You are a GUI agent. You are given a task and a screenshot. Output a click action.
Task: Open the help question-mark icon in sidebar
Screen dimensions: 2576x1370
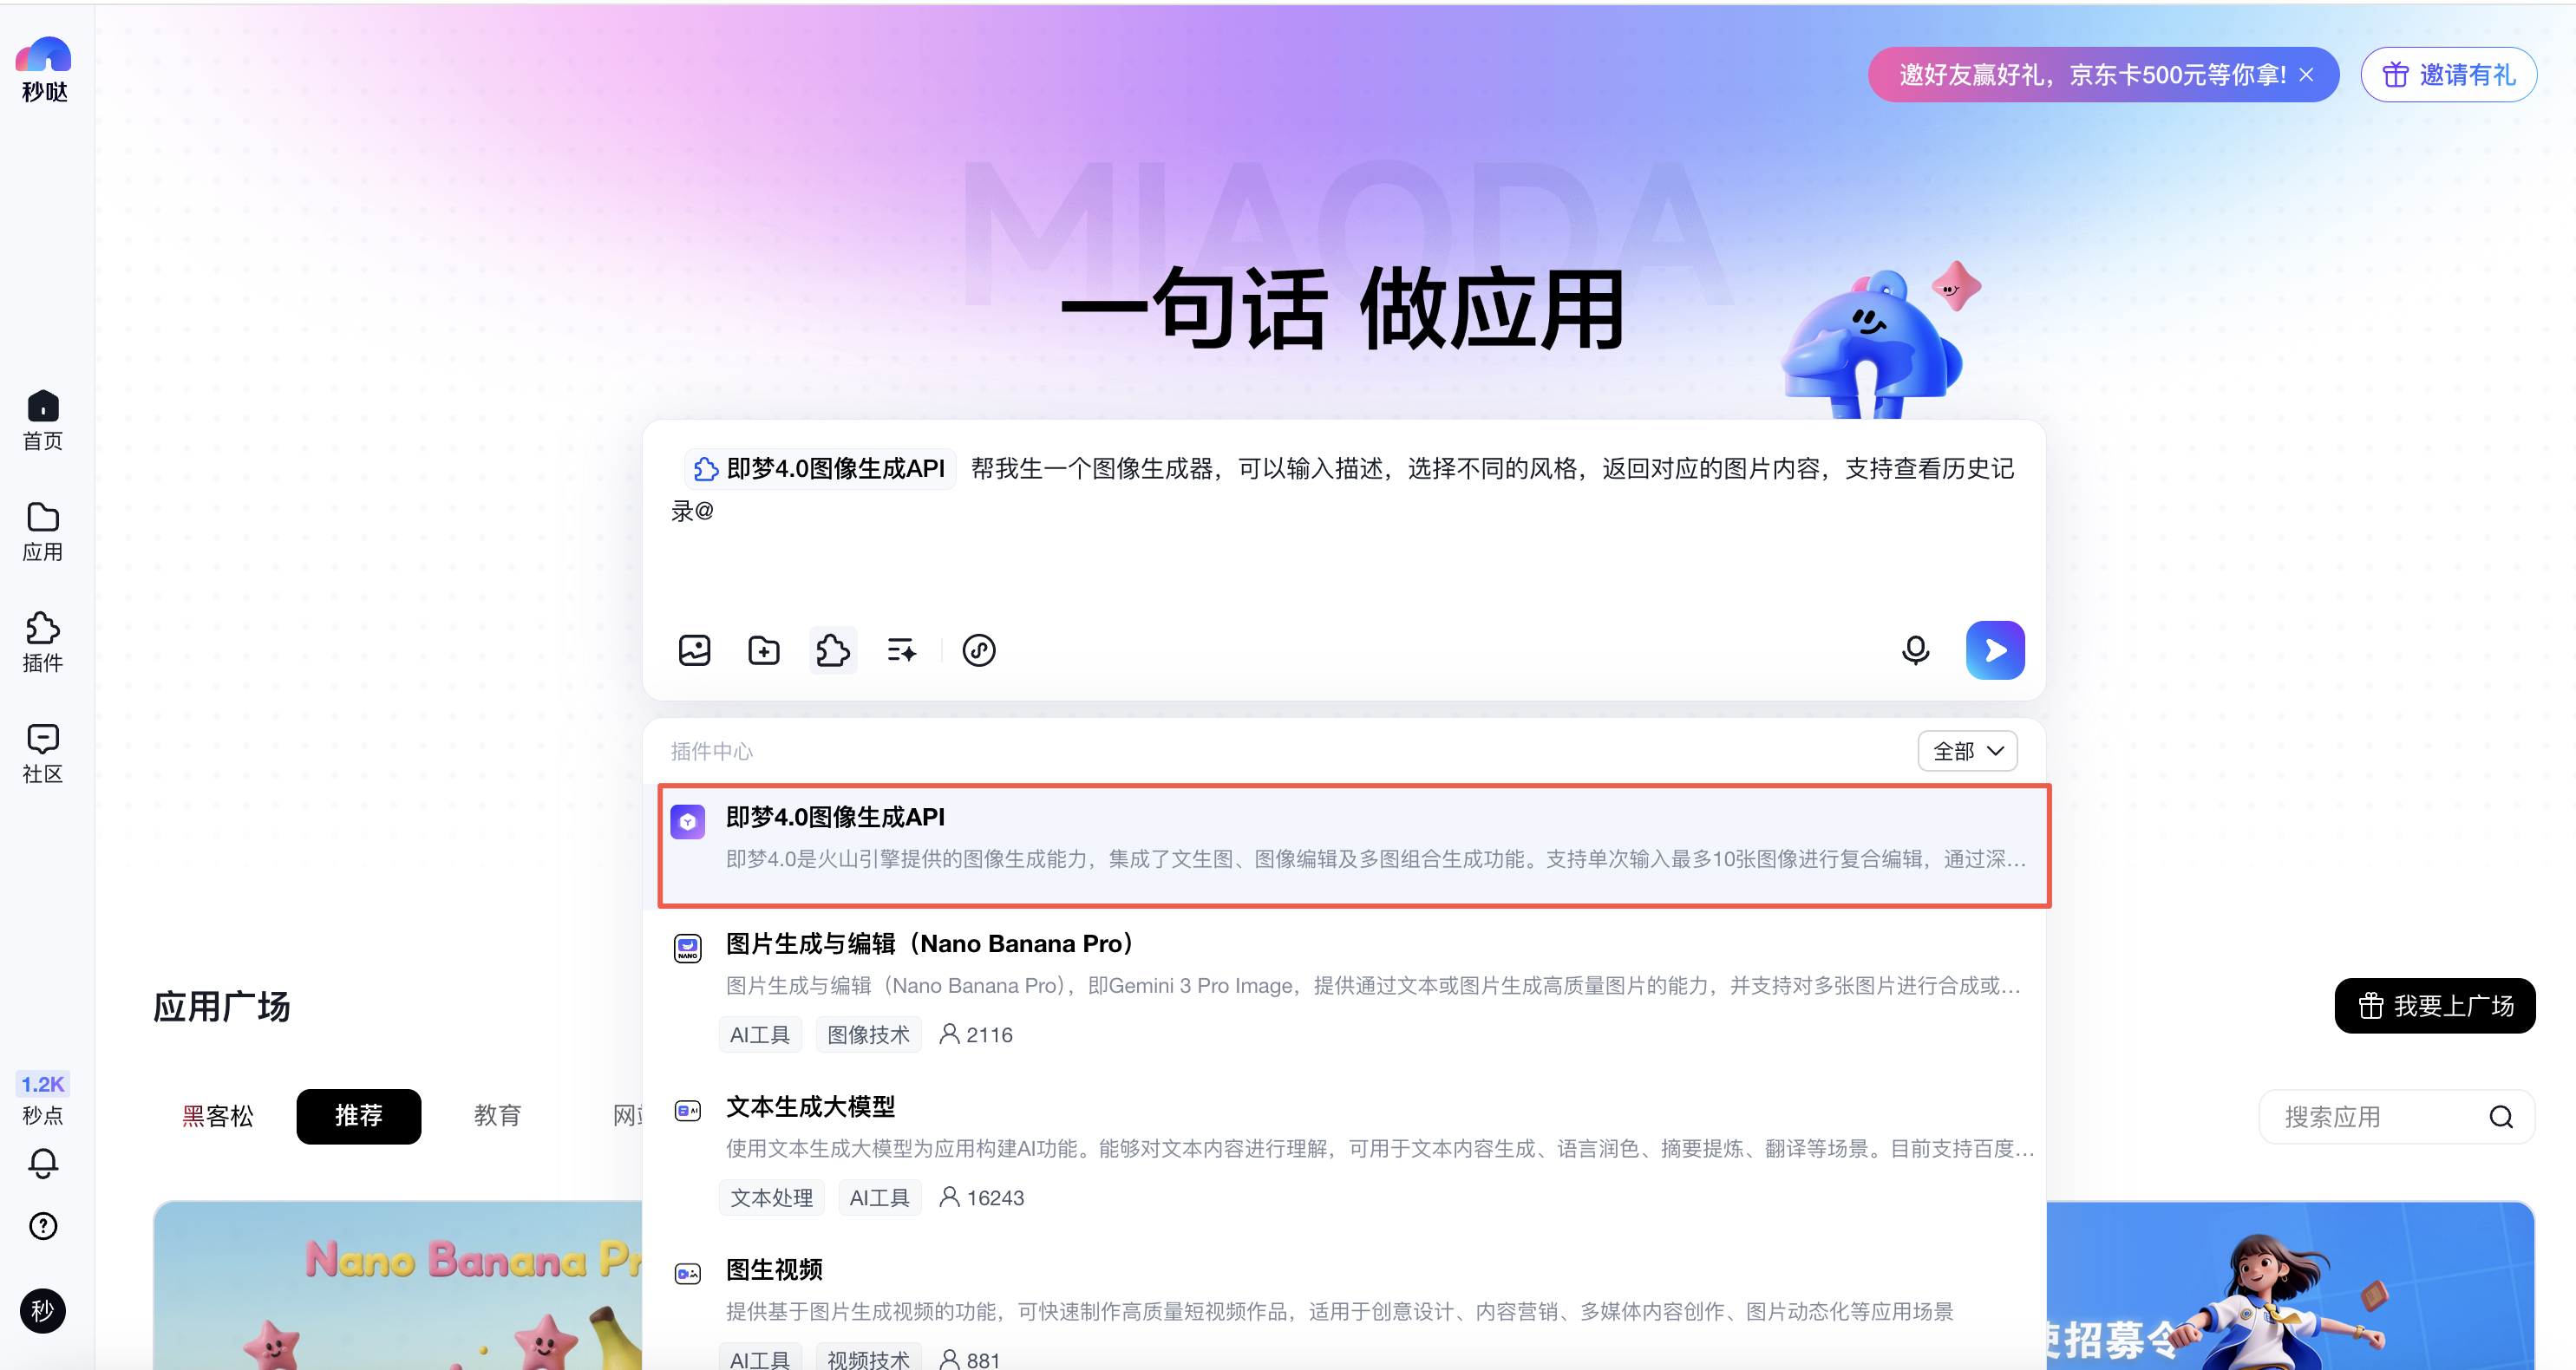pos(43,1226)
